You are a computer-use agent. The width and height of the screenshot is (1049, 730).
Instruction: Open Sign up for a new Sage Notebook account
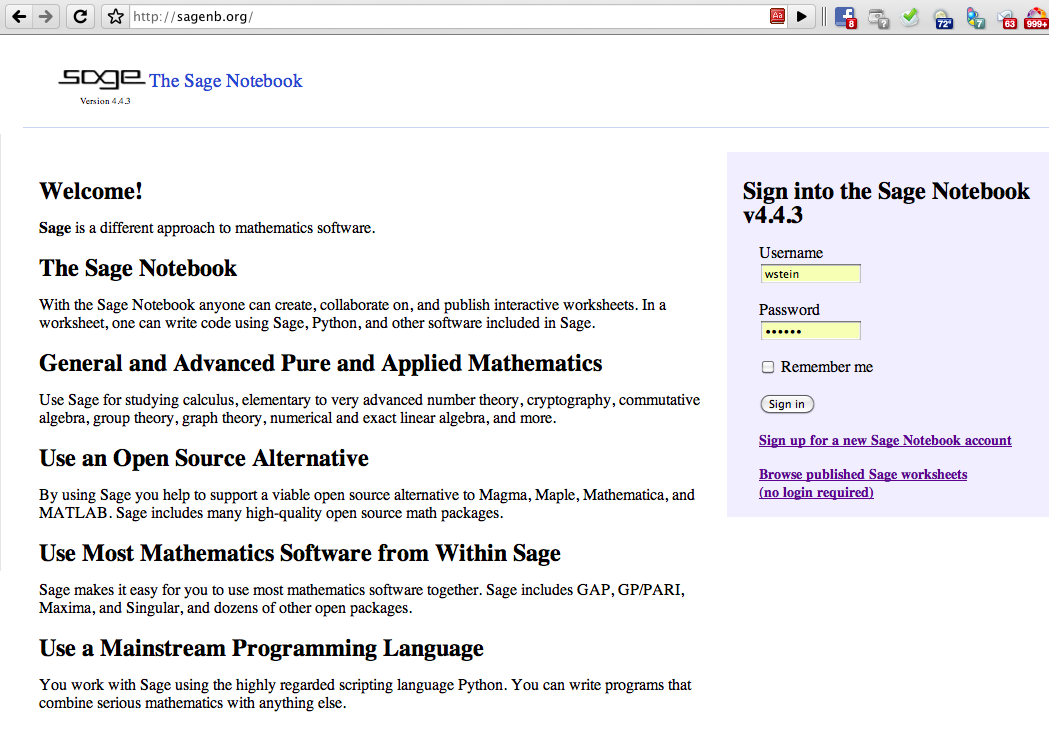click(x=885, y=440)
